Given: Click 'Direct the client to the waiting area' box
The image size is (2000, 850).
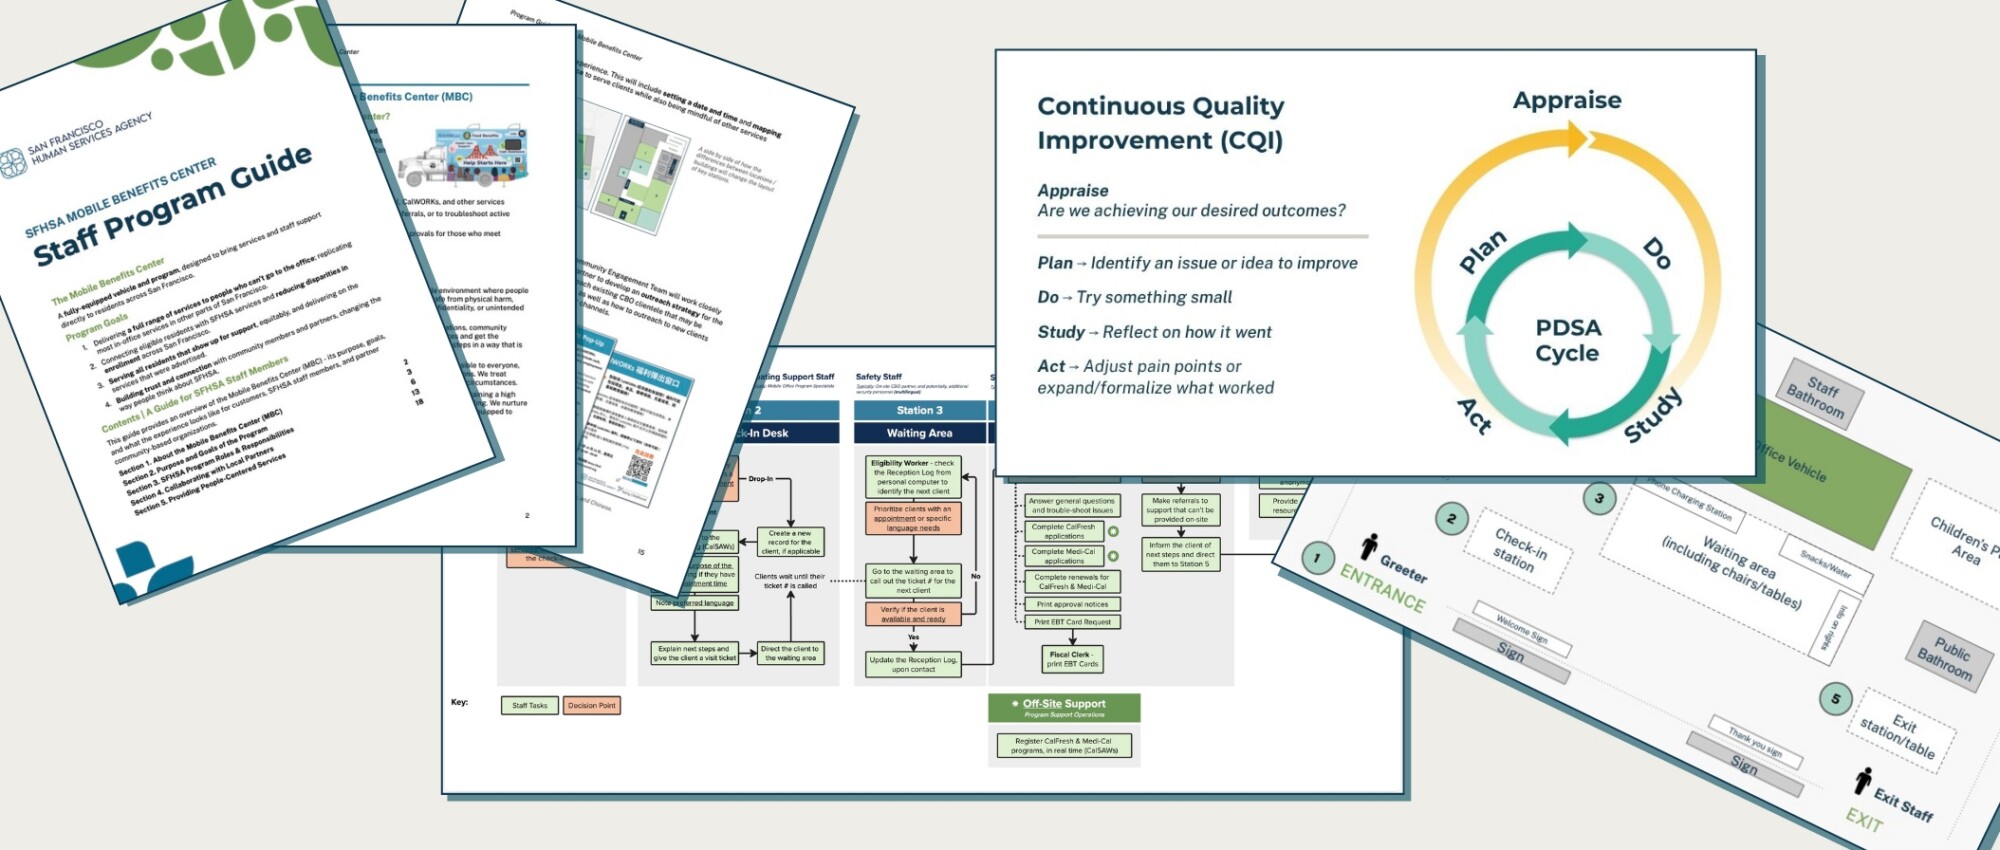Looking at the screenshot, I should pos(791,653).
